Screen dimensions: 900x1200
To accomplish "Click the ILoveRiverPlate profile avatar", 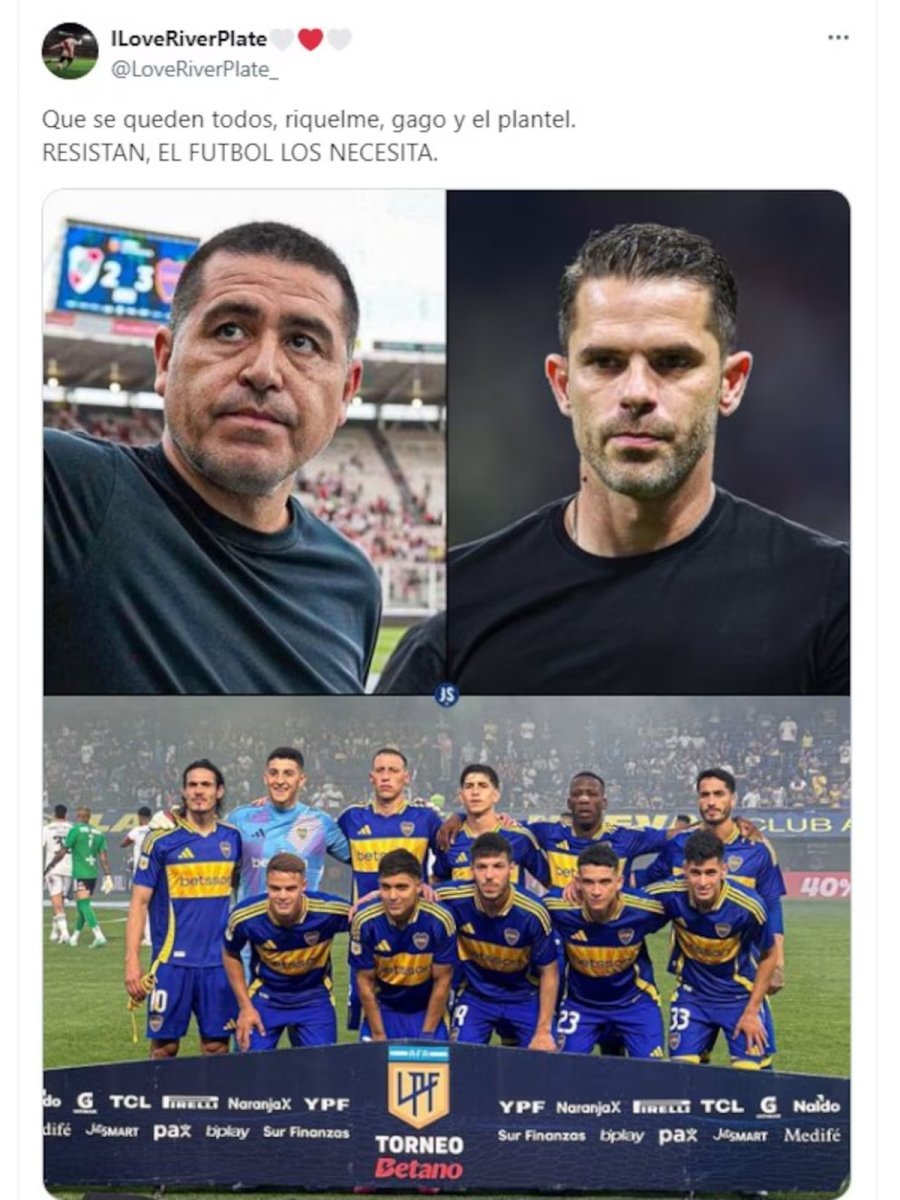I will (x=70, y=51).
